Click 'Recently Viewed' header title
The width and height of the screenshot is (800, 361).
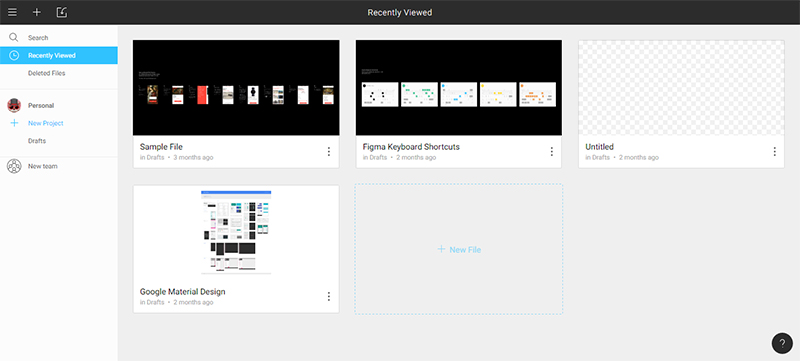tap(400, 12)
